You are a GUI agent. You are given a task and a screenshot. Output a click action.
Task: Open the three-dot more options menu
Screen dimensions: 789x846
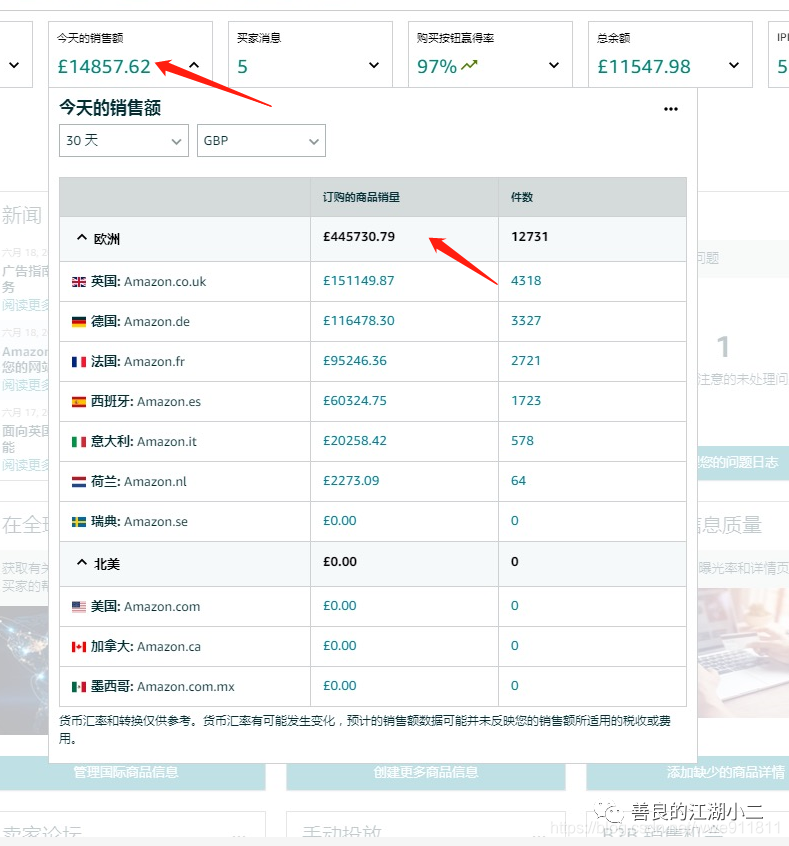click(671, 109)
